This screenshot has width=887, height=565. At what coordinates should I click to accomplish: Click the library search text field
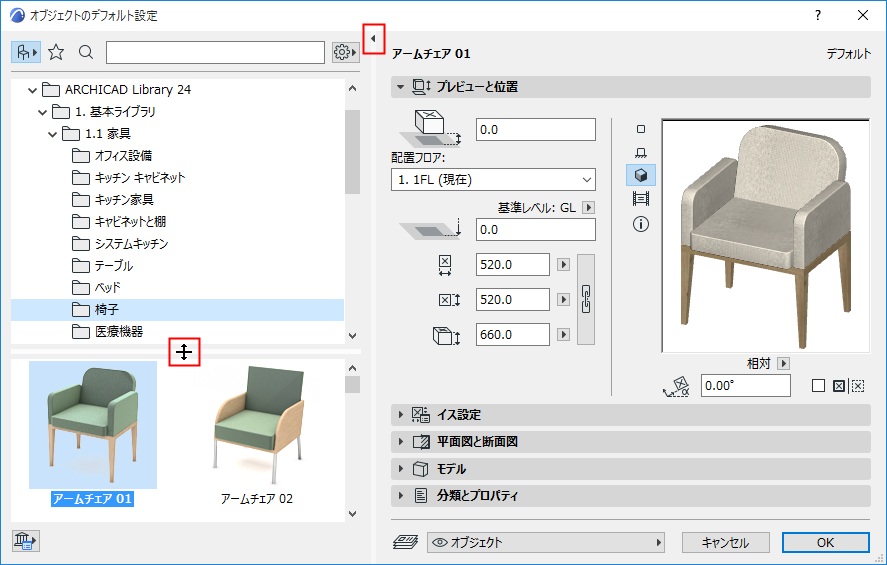tap(216, 53)
